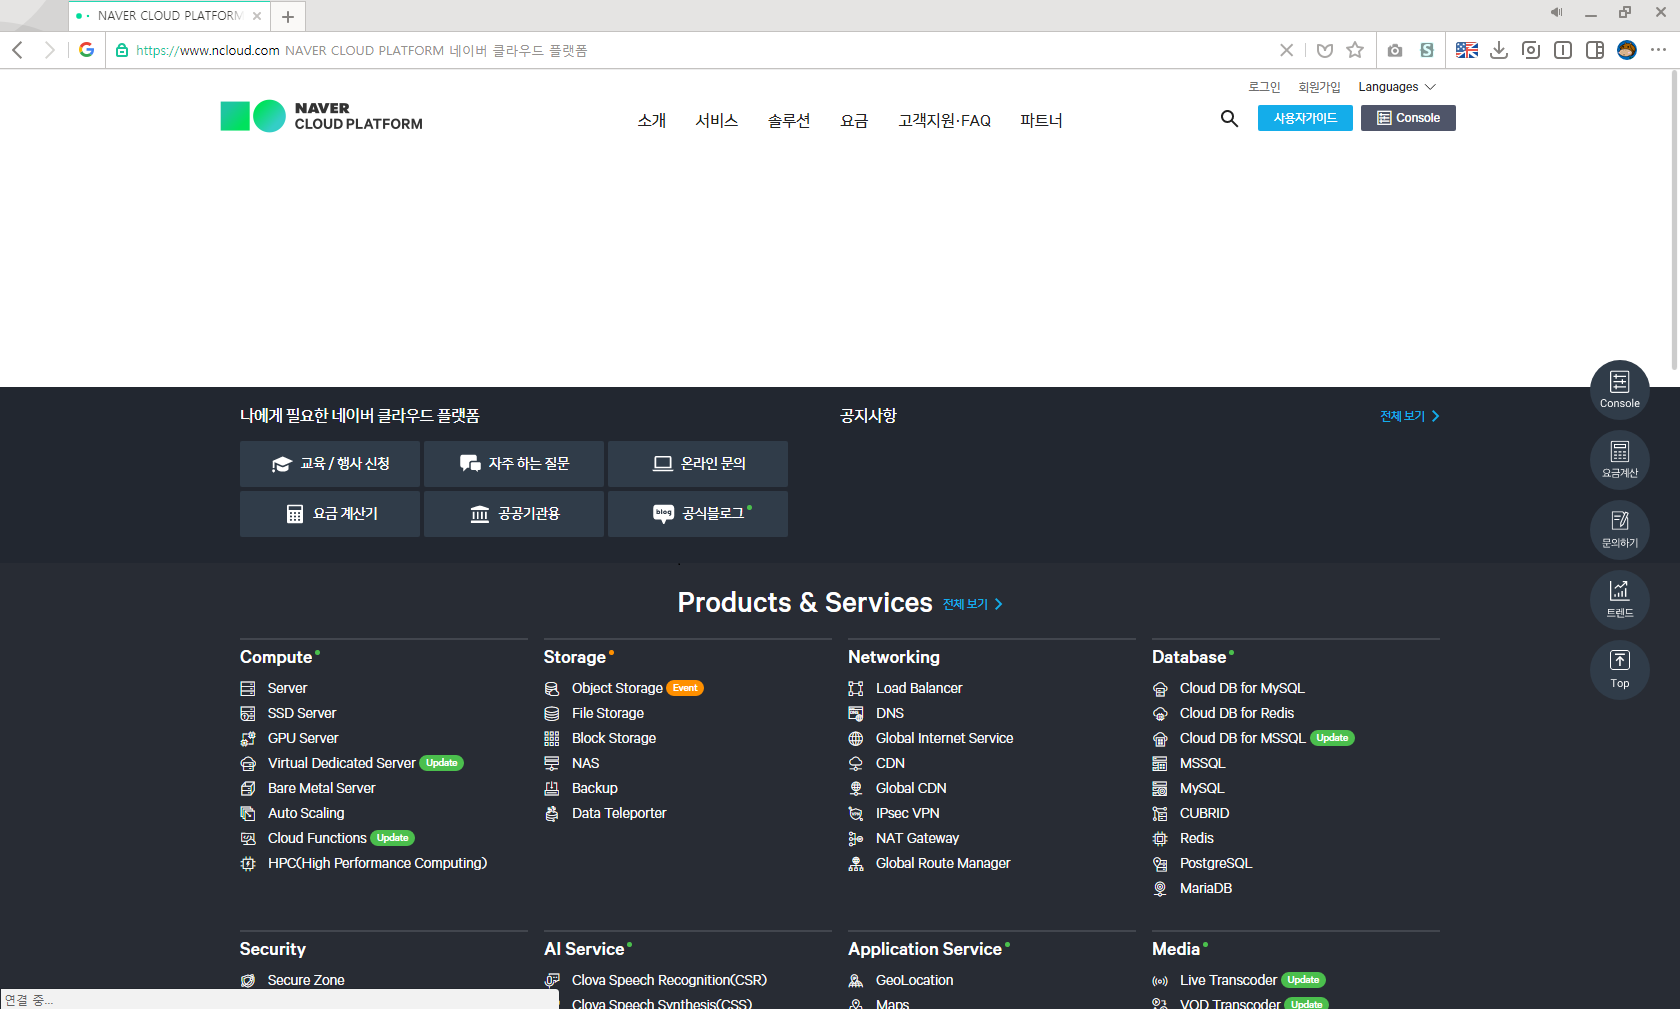Open the 요금계산 floating side icon

pyautogui.click(x=1619, y=459)
